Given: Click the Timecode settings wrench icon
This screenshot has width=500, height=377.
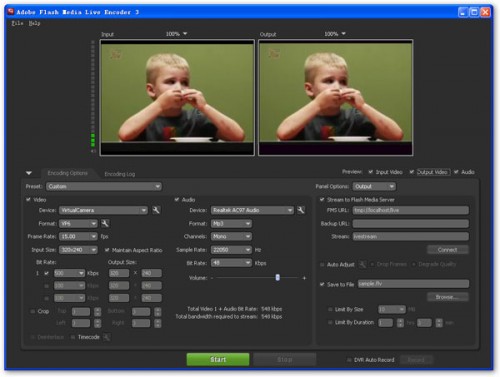Looking at the screenshot, I should tap(107, 337).
